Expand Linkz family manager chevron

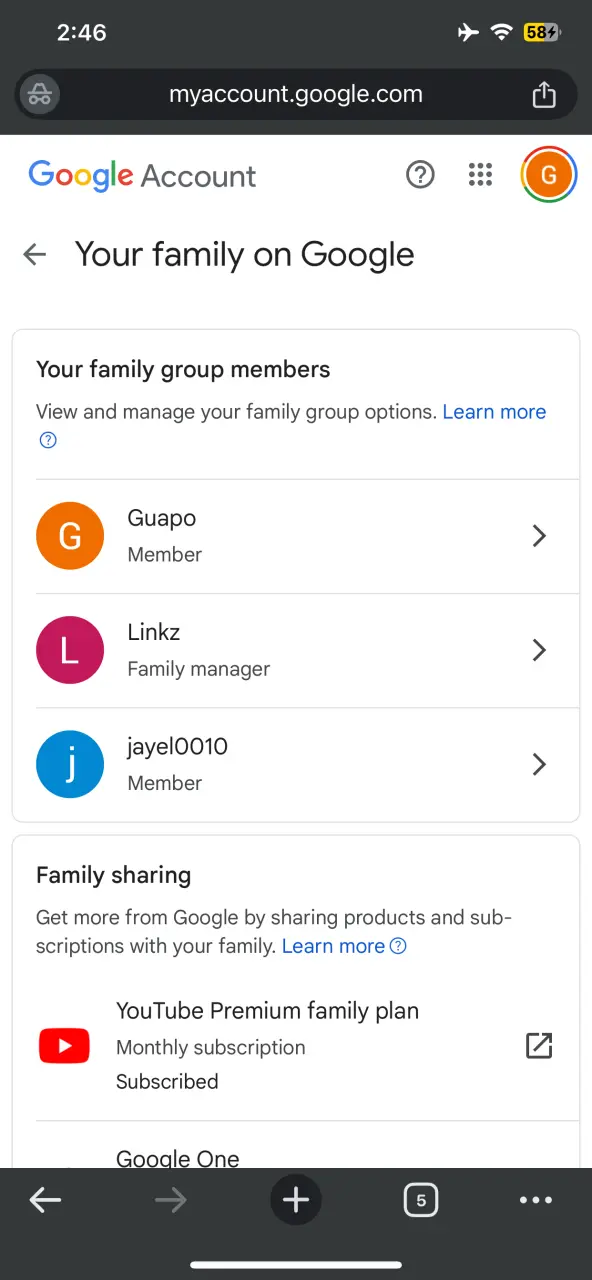[539, 650]
